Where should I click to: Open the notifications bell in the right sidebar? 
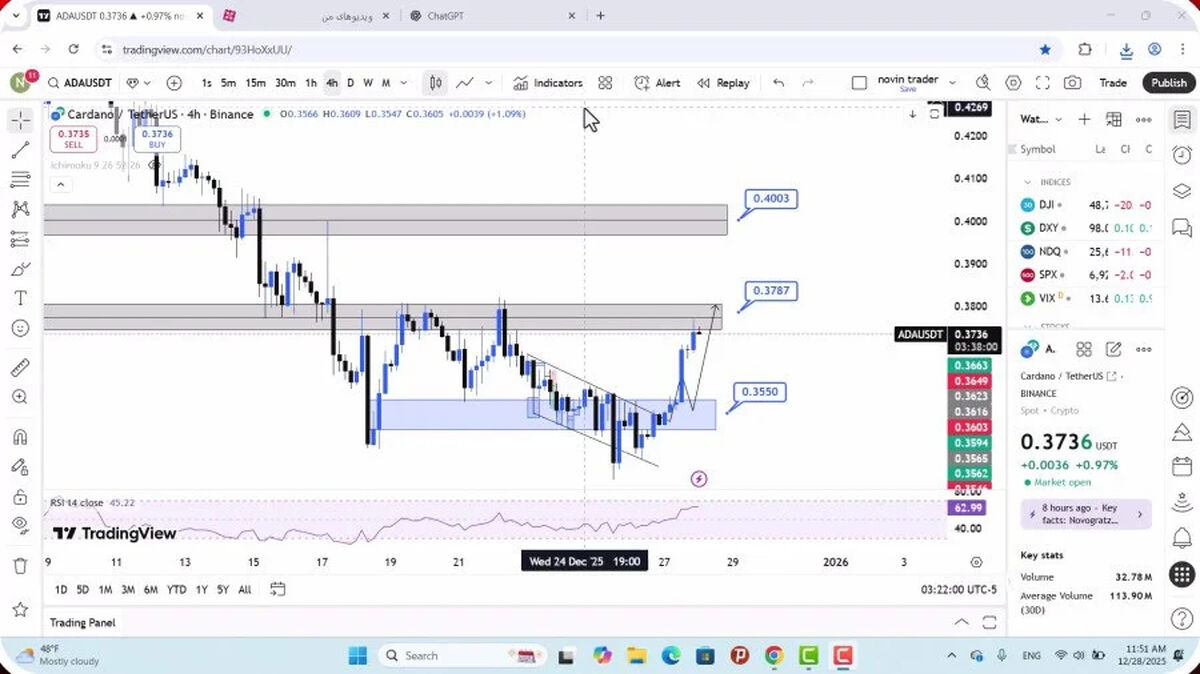(x=1182, y=539)
